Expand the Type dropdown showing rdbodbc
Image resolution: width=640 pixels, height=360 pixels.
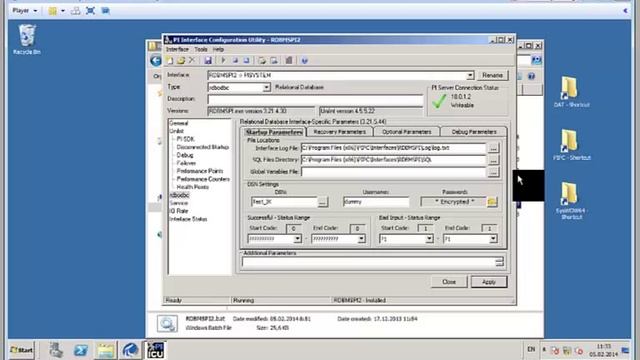pyautogui.click(x=266, y=87)
